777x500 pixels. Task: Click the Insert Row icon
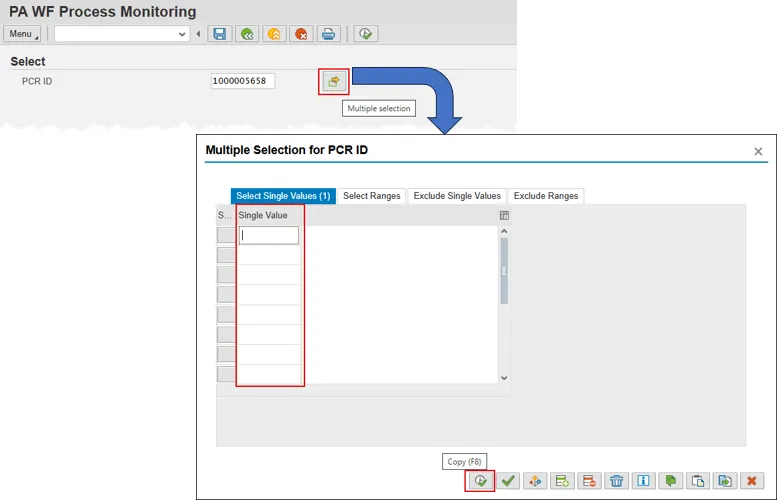[x=562, y=481]
